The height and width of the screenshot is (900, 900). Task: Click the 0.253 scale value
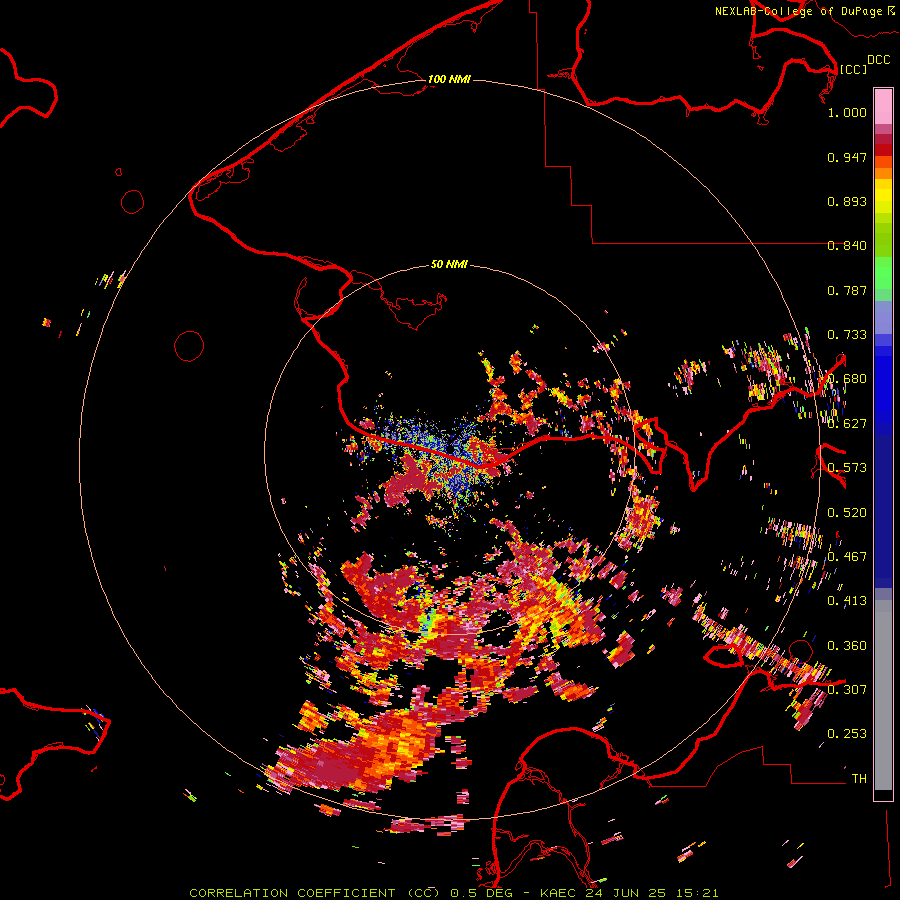[847, 734]
